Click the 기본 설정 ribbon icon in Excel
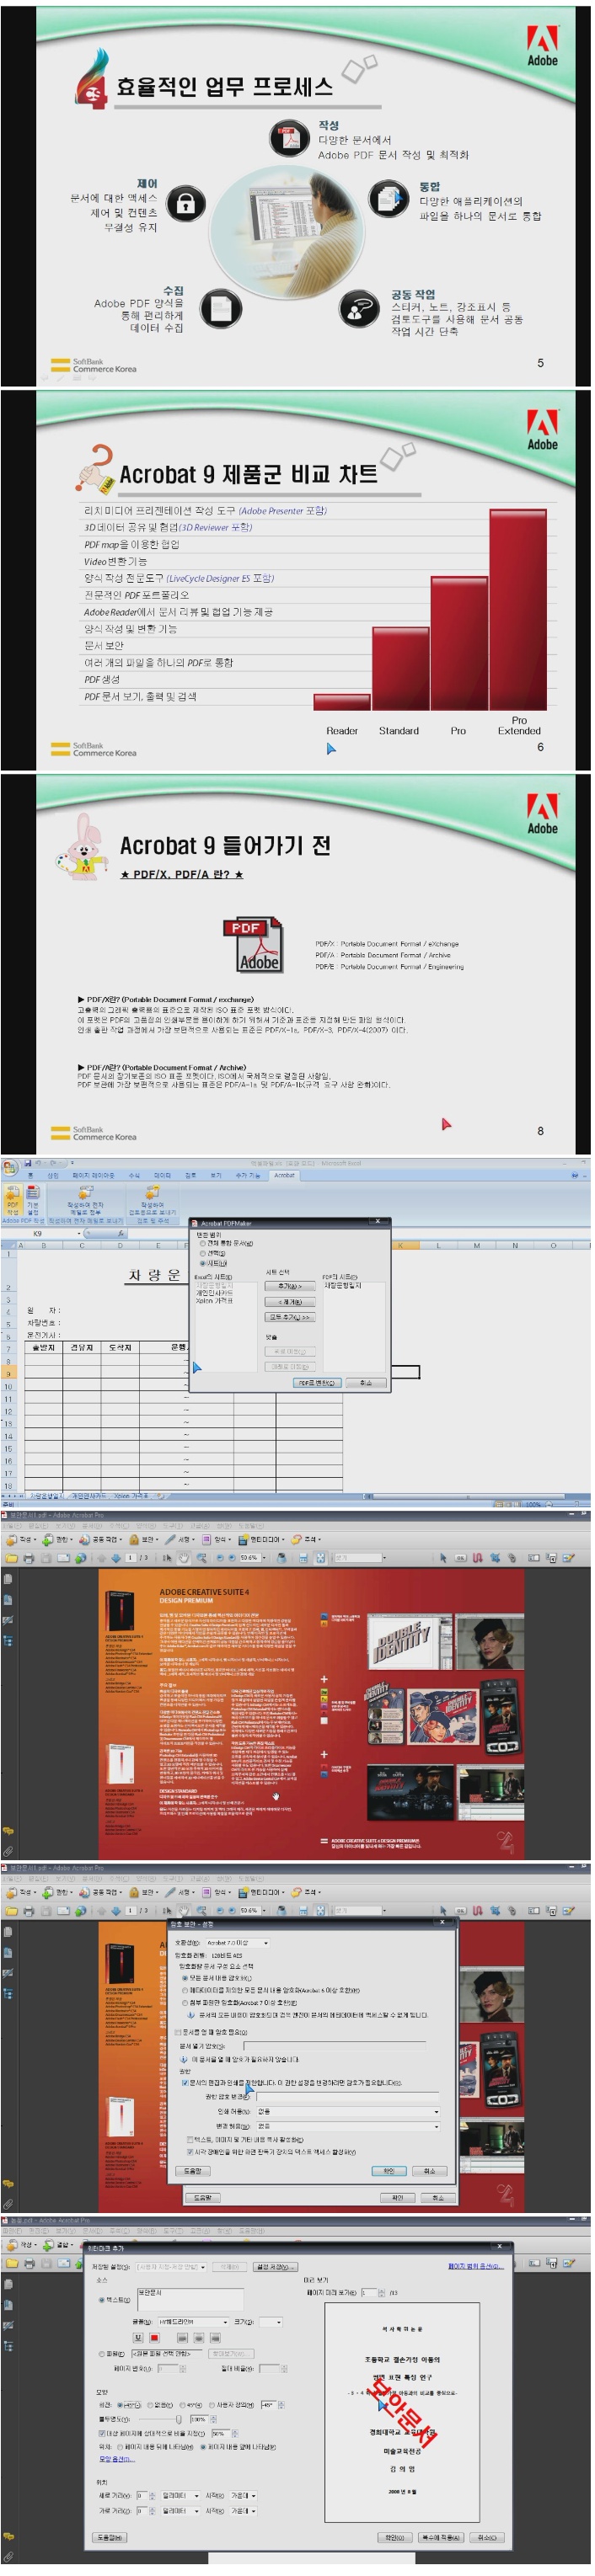The width and height of the screenshot is (595, 2576). (33, 1200)
